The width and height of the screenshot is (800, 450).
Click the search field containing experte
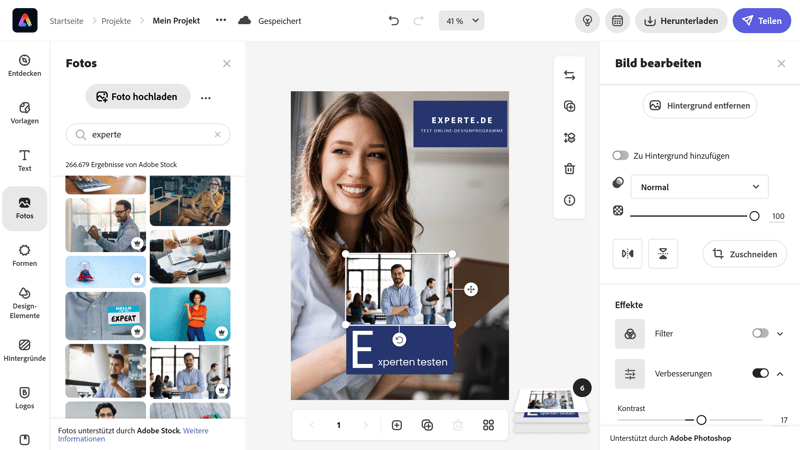[148, 134]
